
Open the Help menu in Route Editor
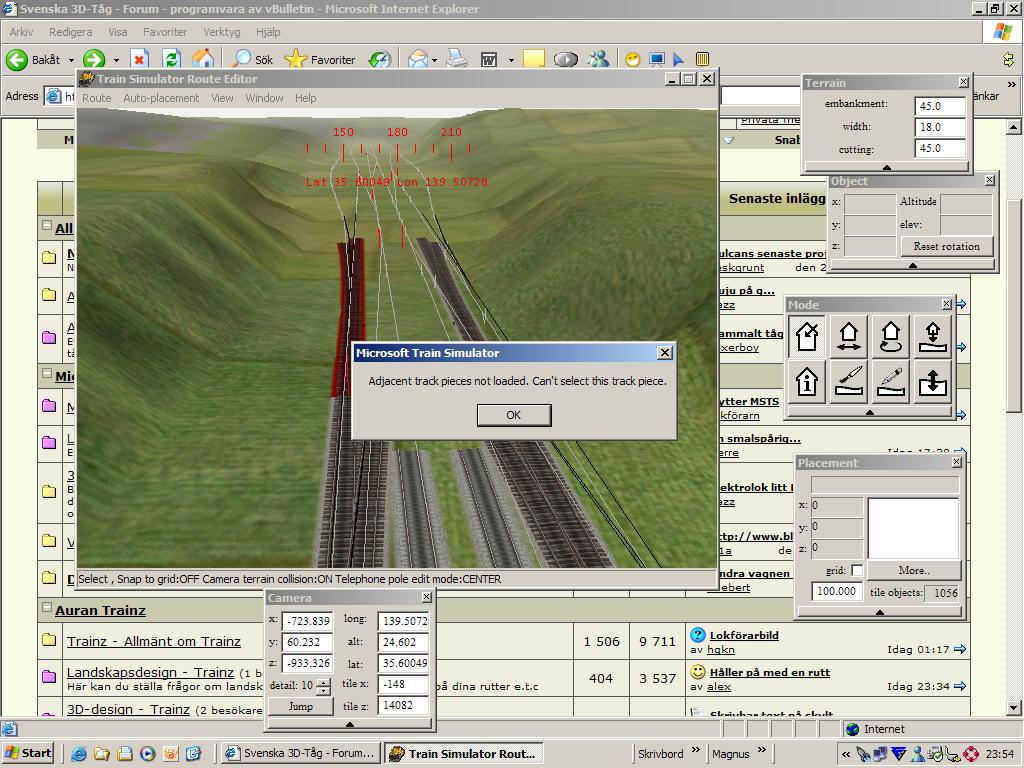306,98
